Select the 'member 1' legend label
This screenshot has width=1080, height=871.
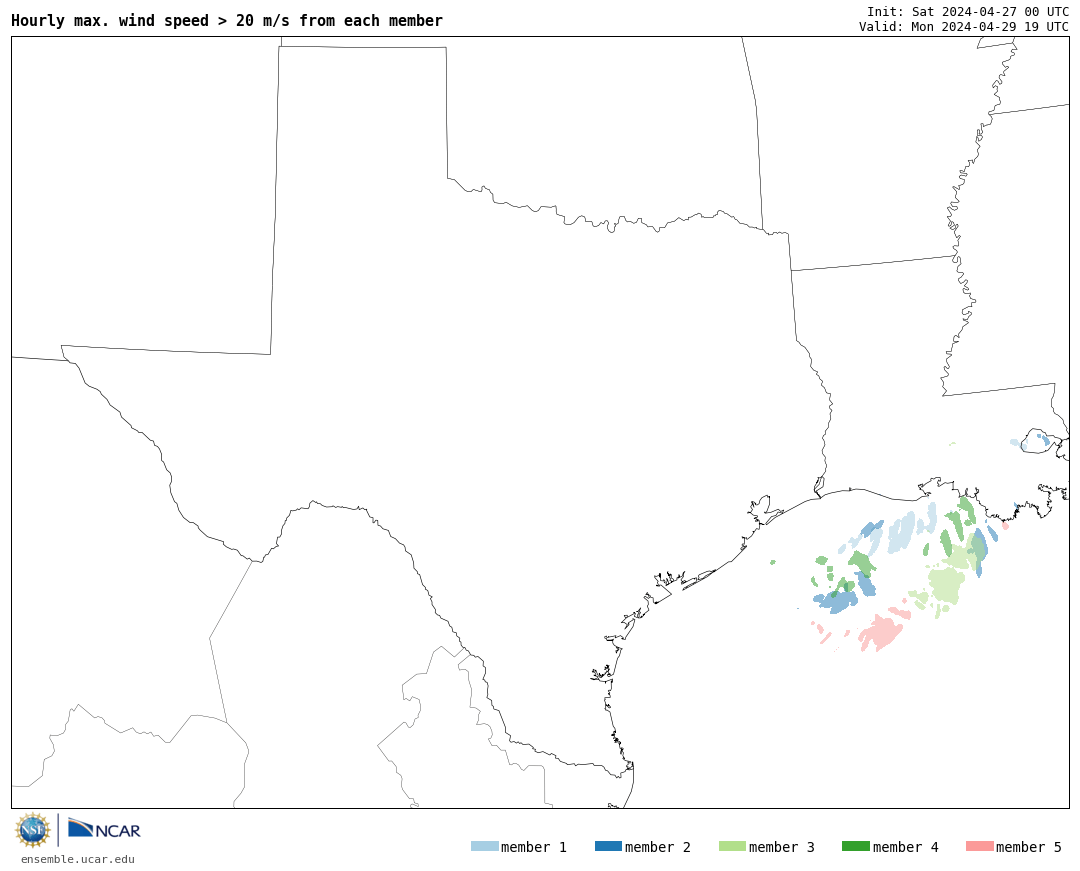pos(534,847)
